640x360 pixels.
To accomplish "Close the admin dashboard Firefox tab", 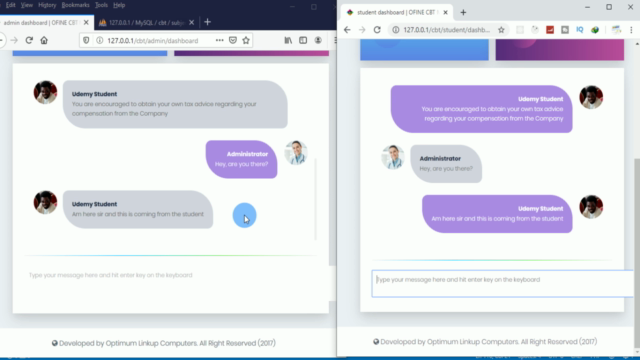I will point(86,22).
